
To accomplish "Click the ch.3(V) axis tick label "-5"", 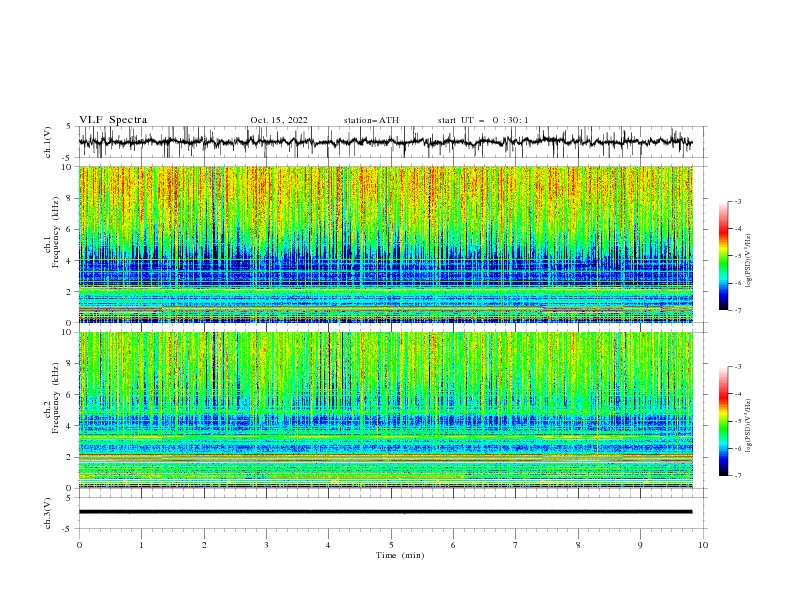I will click(x=68, y=529).
